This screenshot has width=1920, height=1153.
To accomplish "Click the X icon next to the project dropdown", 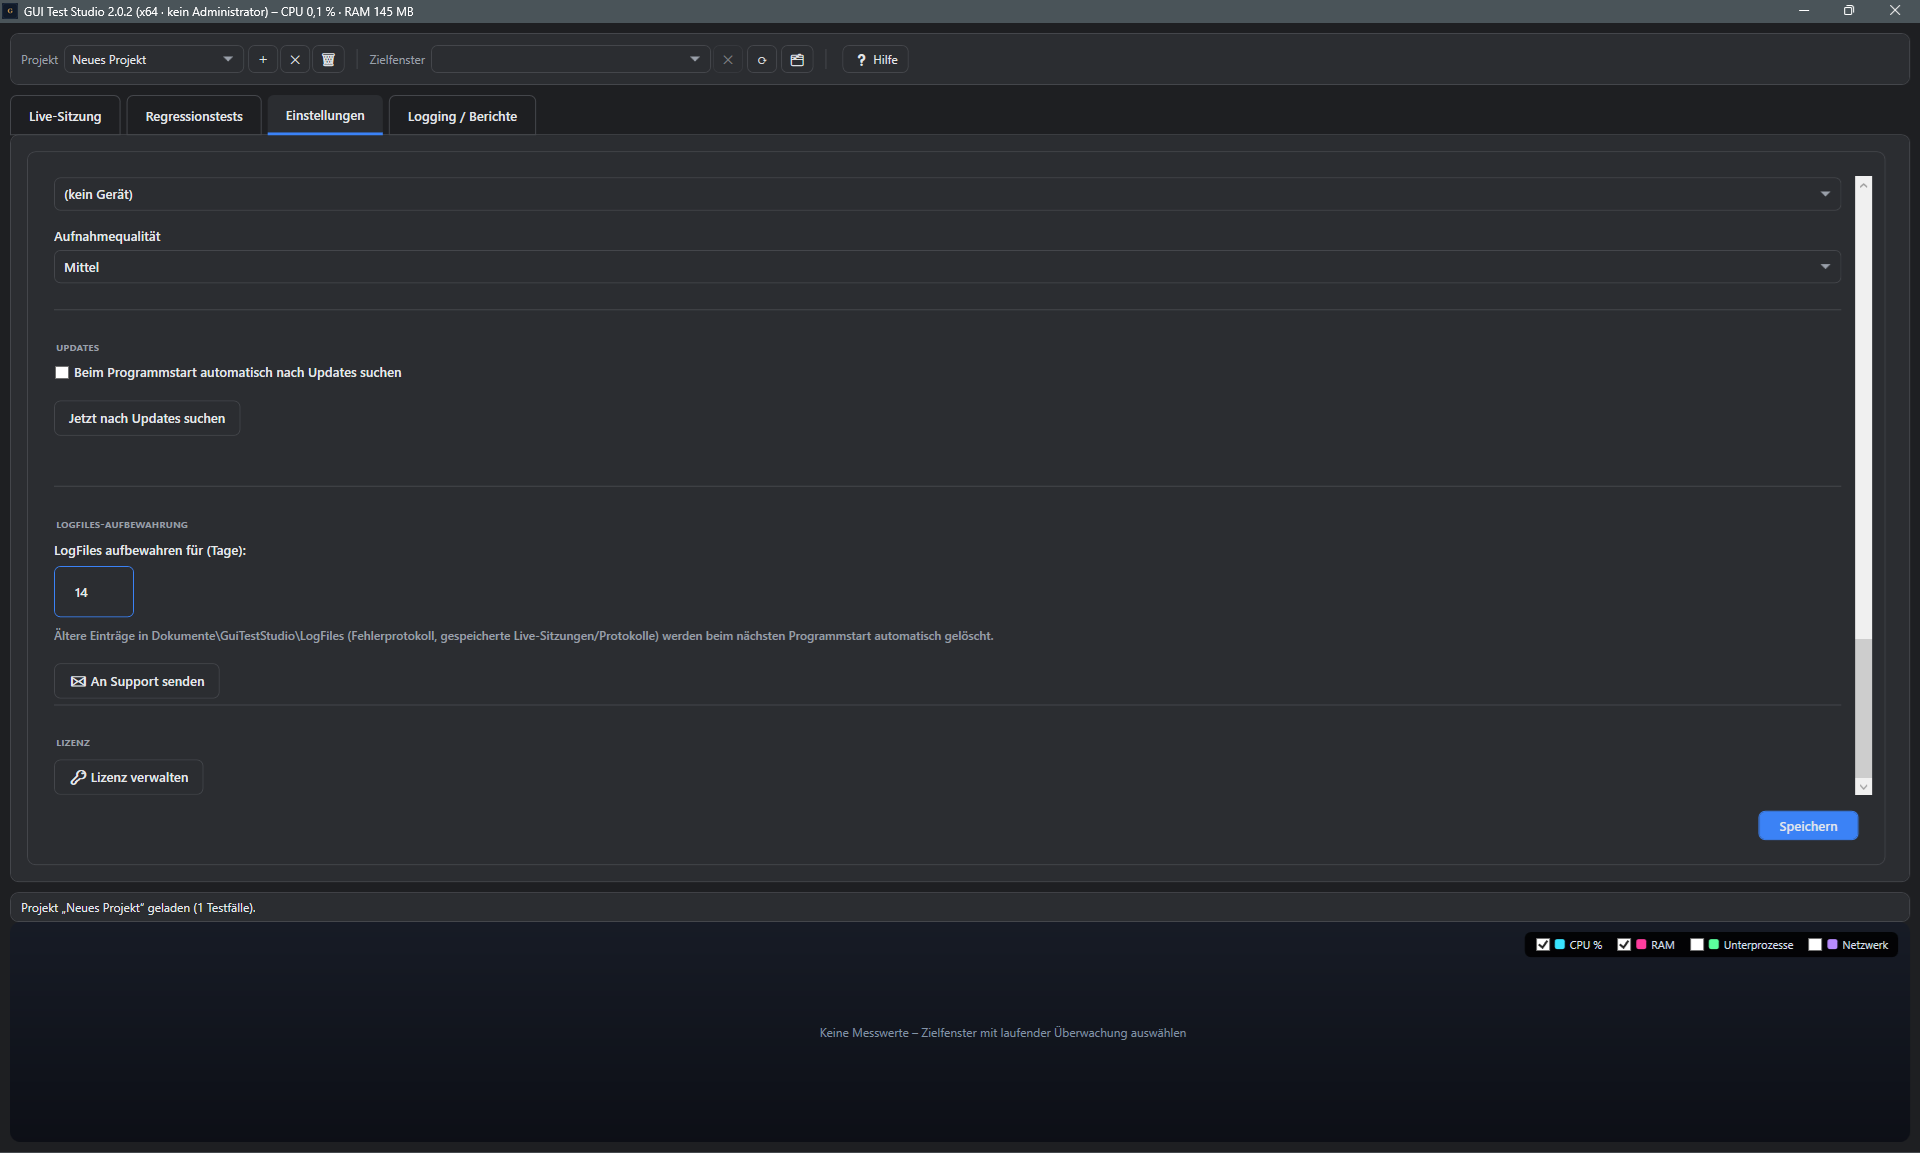I will [295, 60].
